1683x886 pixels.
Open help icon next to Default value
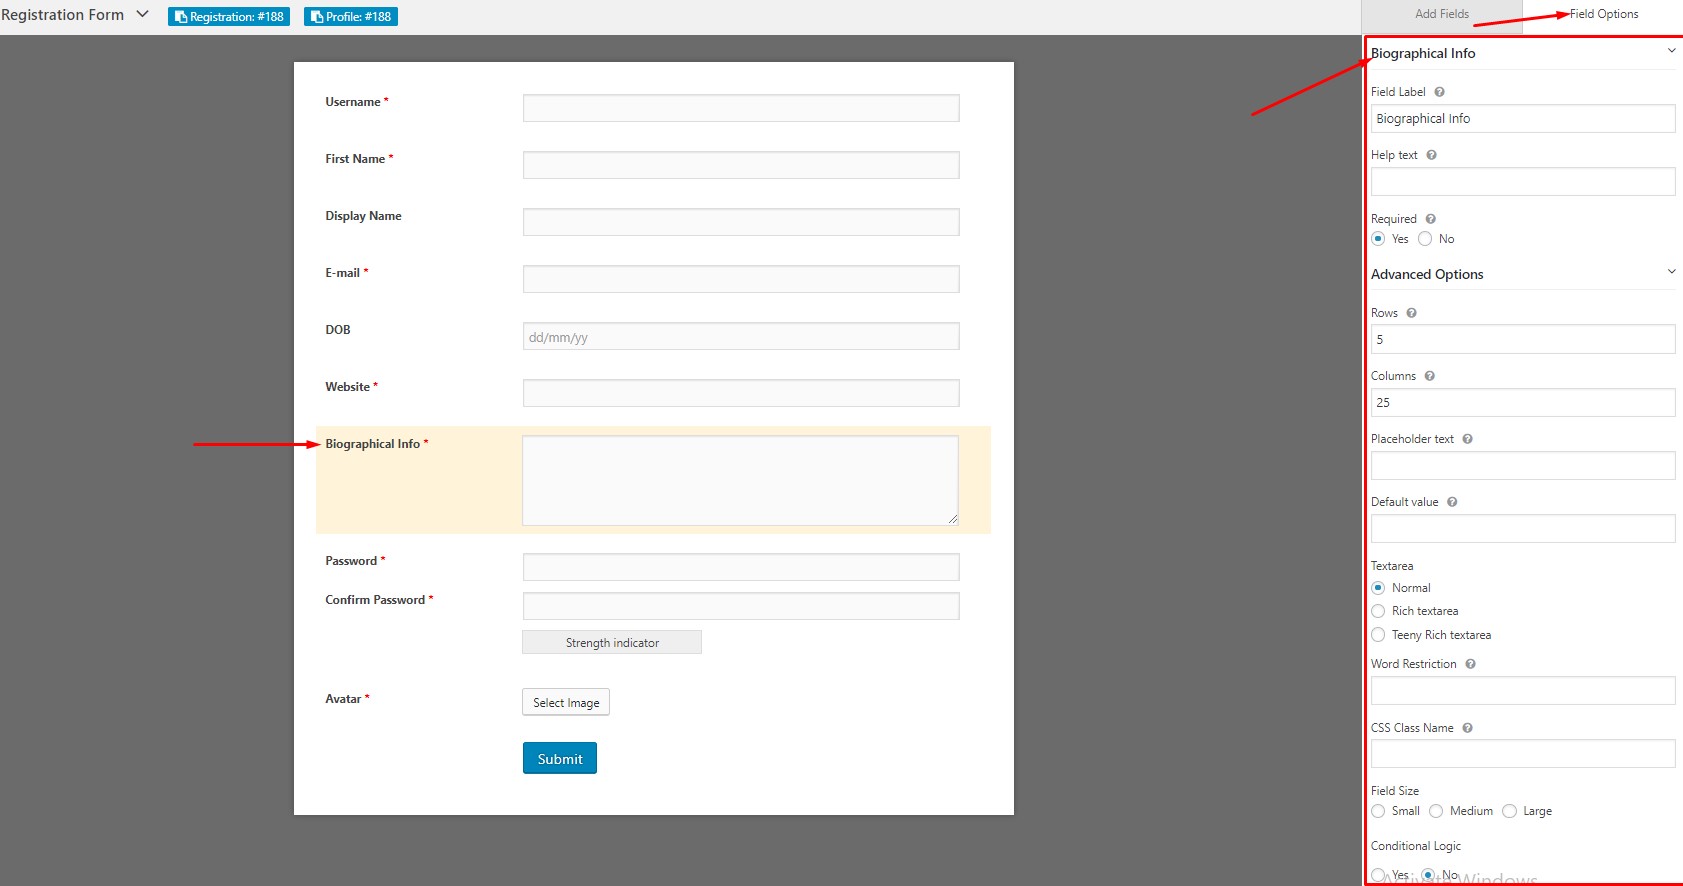(1452, 502)
